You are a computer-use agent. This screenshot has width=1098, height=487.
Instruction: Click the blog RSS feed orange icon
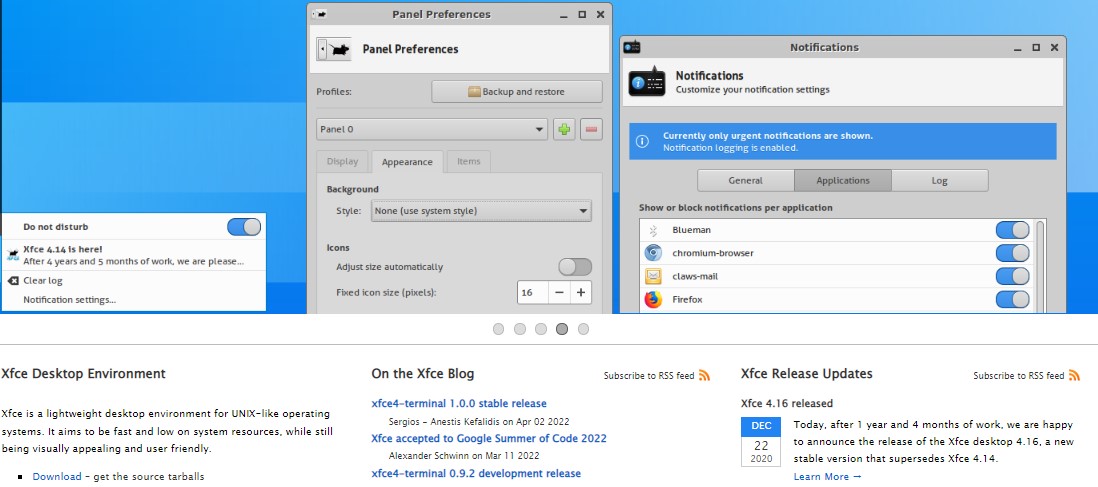point(704,376)
